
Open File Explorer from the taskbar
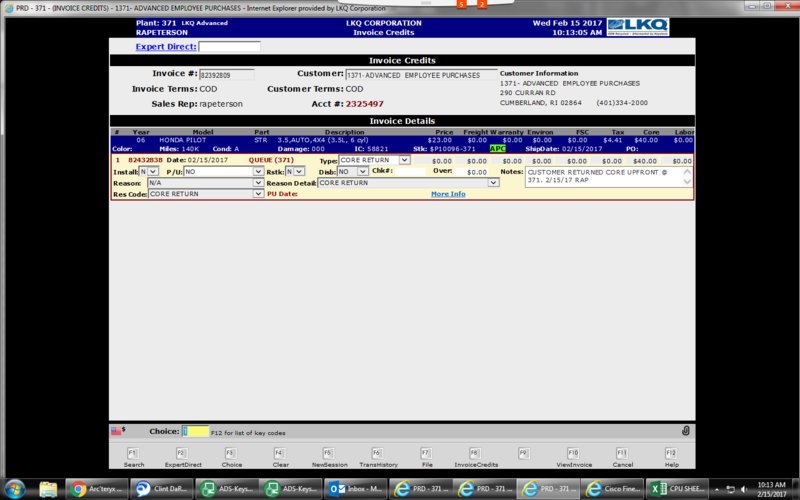coord(48,489)
